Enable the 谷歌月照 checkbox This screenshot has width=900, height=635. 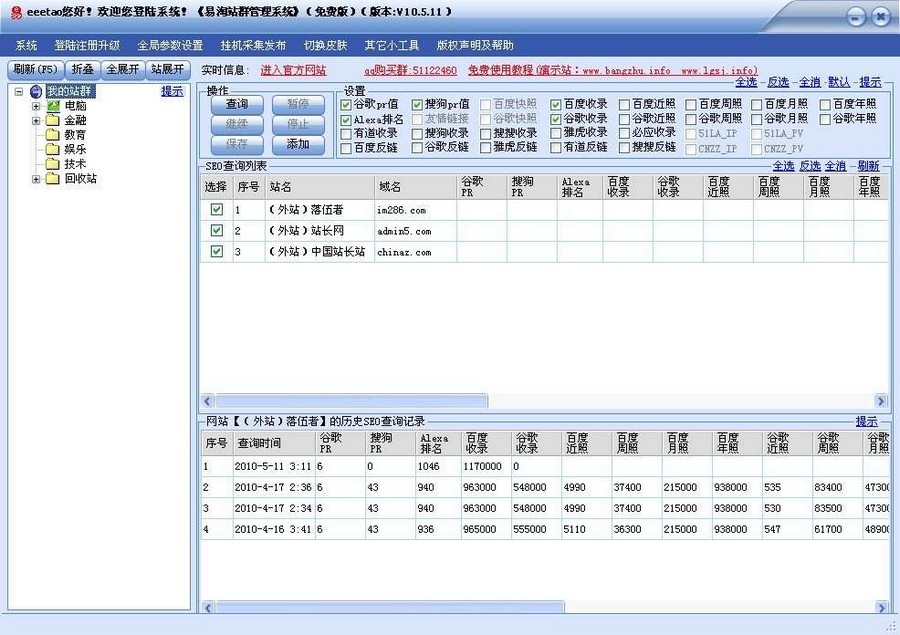pos(757,119)
